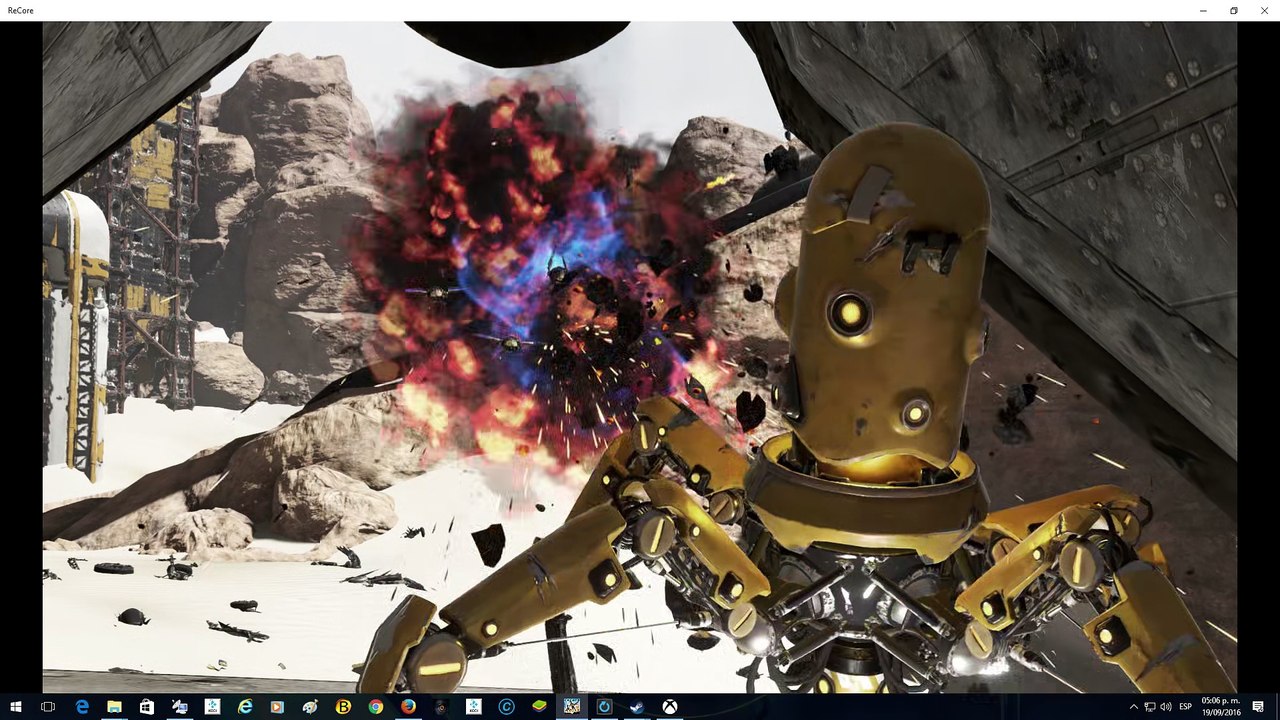
Task: Open network status in system tray
Action: (1150, 707)
